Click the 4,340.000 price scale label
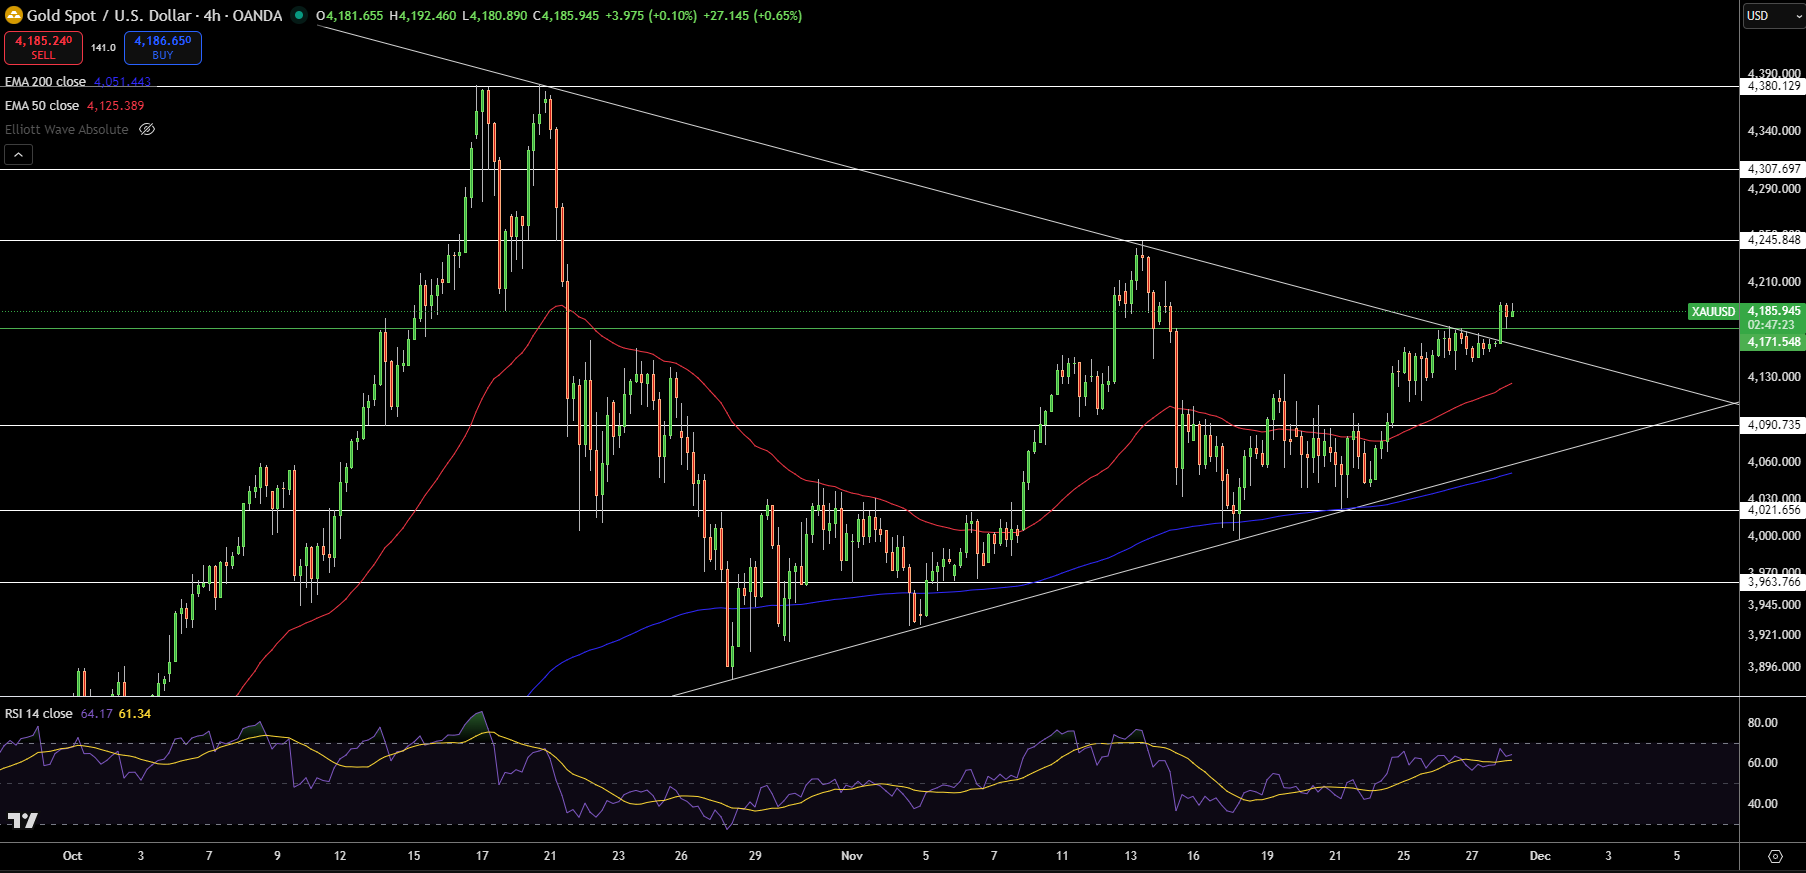The width and height of the screenshot is (1806, 873). [1773, 131]
